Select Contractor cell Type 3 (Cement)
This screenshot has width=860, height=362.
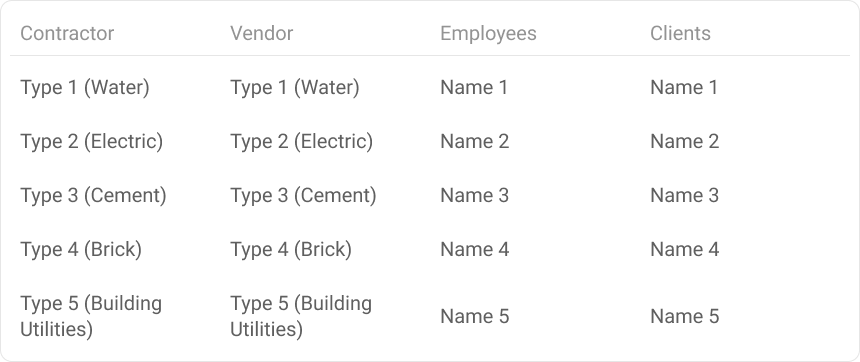93,196
